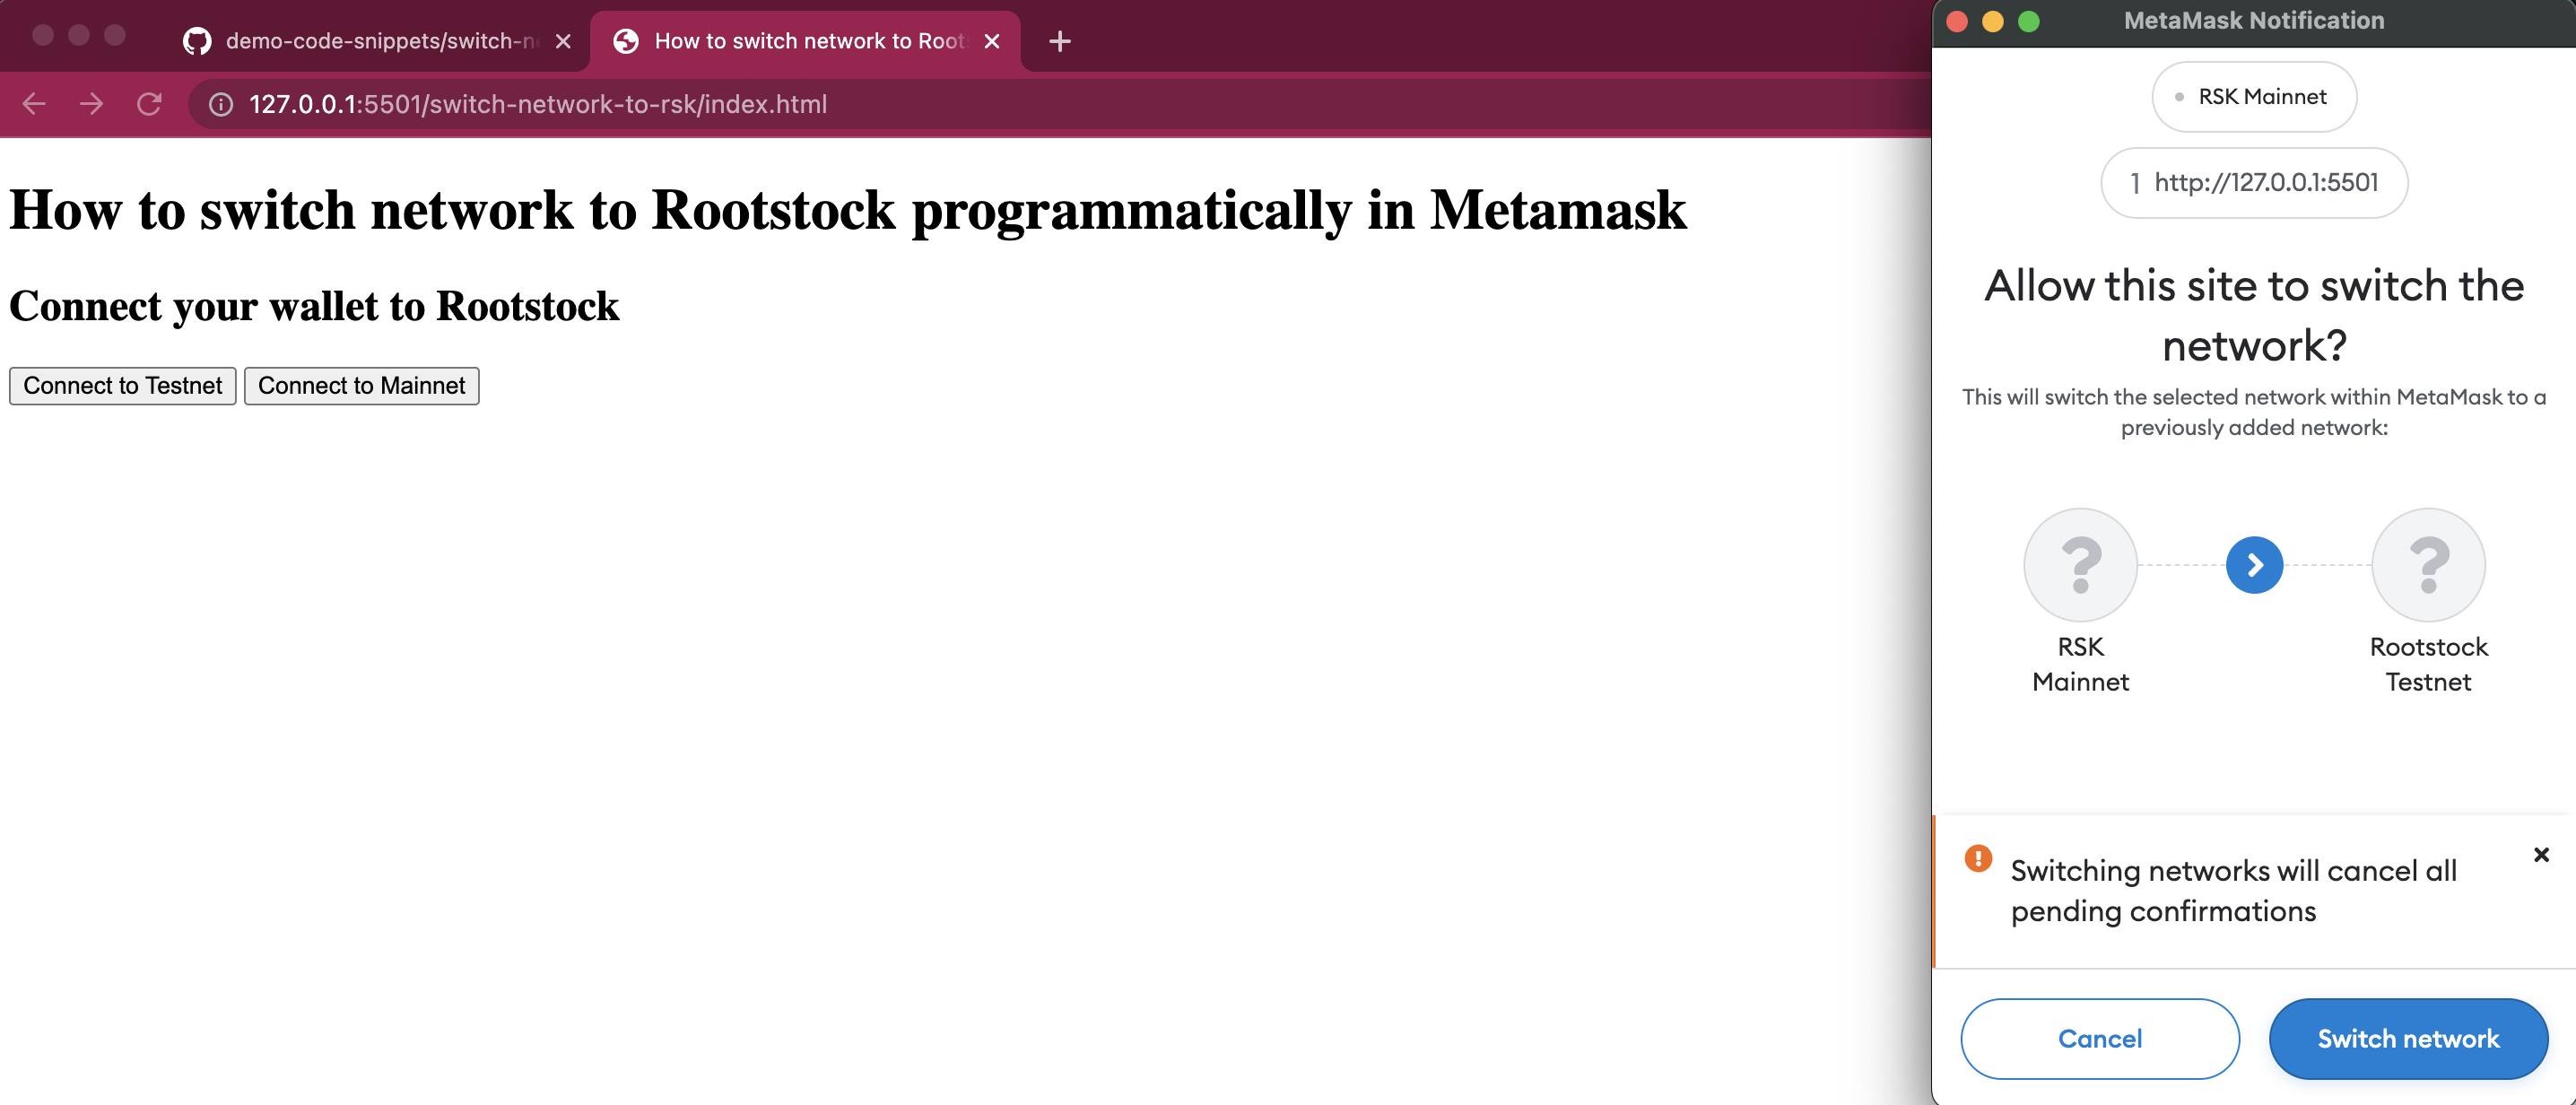Screen dimensions: 2576x1105
Task: Click the How to switch network tab
Action: tap(805, 39)
